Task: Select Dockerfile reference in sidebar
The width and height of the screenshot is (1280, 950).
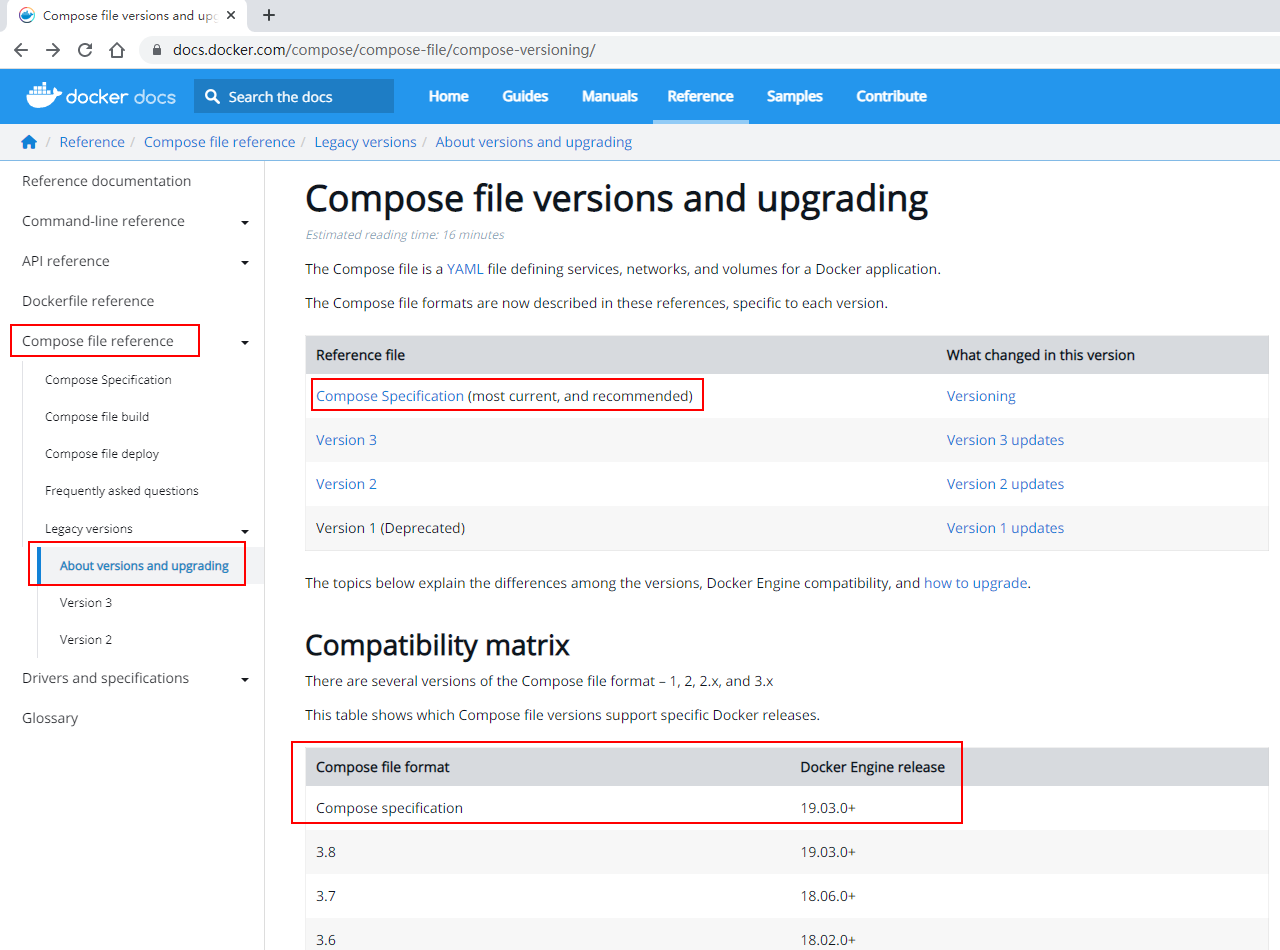Action: [x=88, y=301]
